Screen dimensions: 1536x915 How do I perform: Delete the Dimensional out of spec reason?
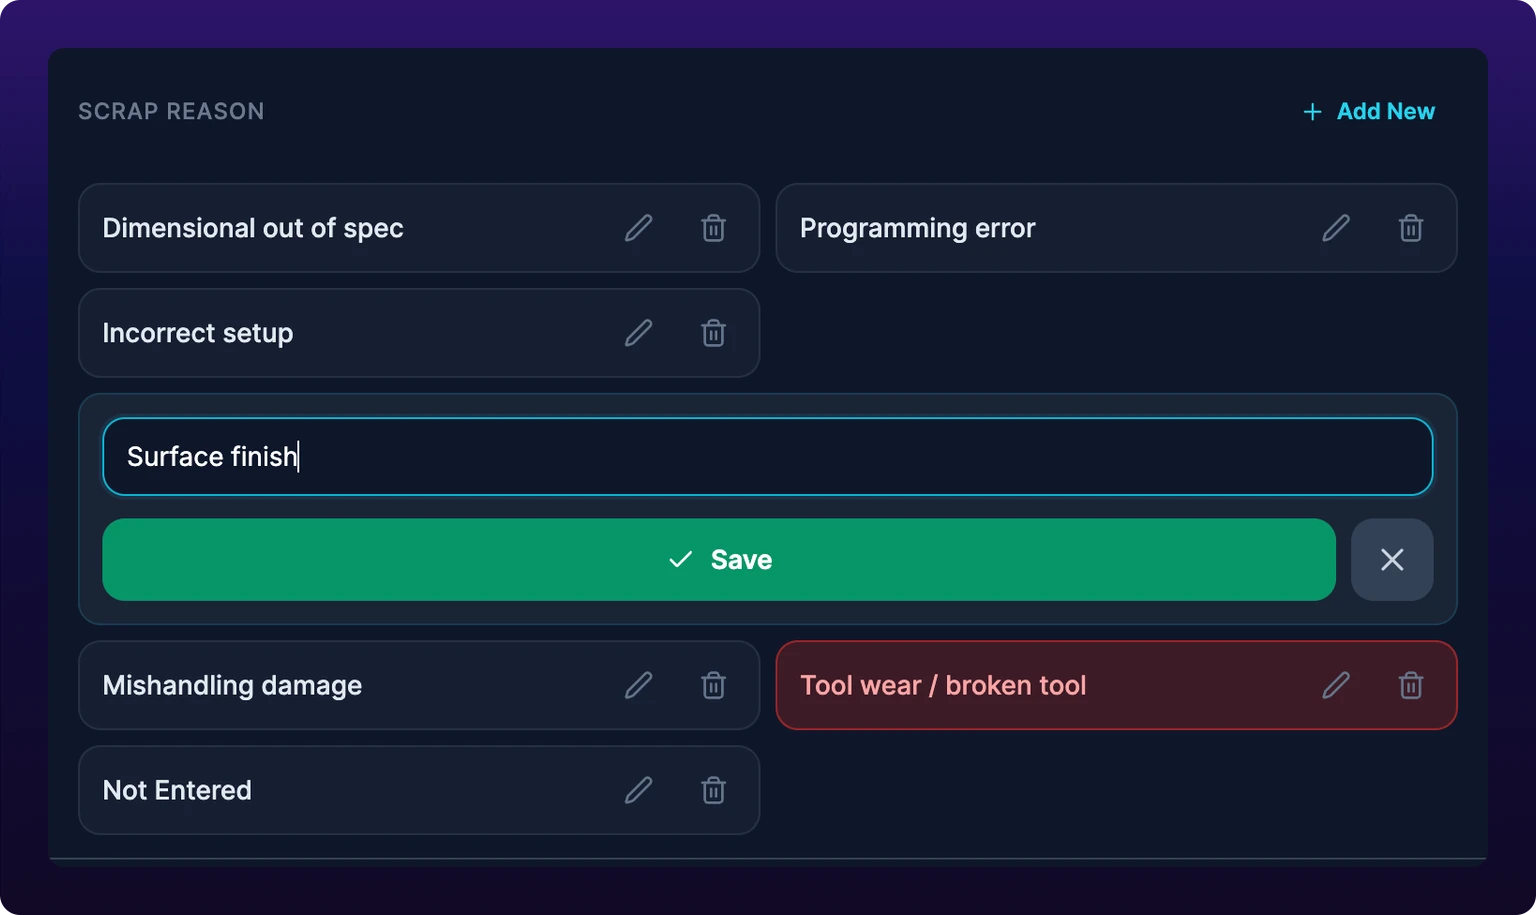[713, 228]
